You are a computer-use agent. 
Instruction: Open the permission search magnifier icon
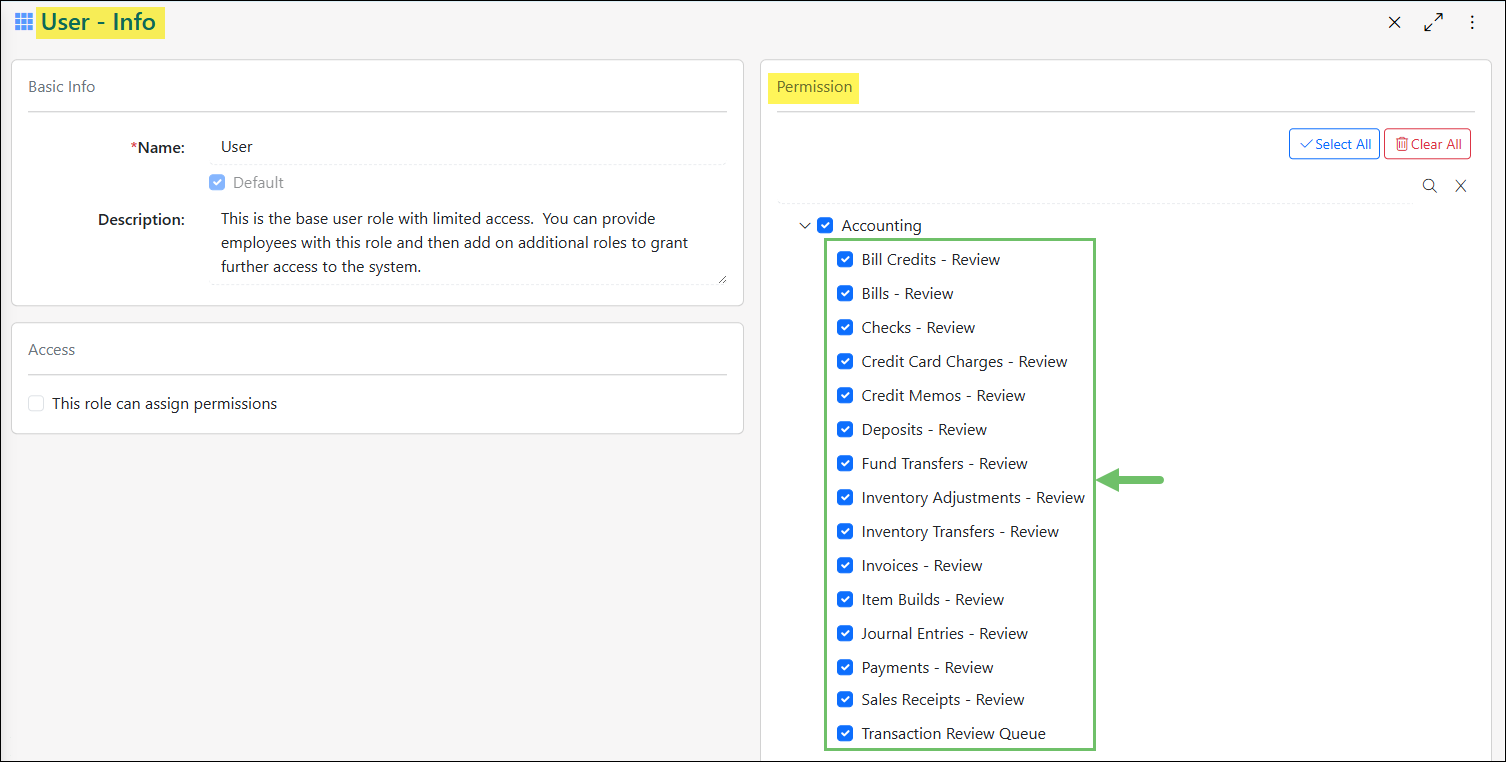(1430, 186)
